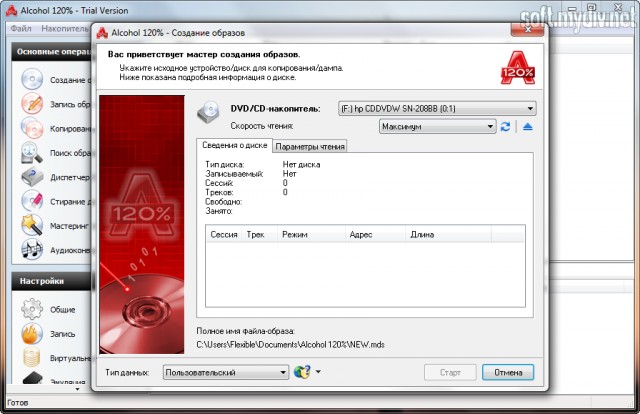640x414 pixels.
Task: Switch to Сведения о диске tab
Action: [x=235, y=145]
